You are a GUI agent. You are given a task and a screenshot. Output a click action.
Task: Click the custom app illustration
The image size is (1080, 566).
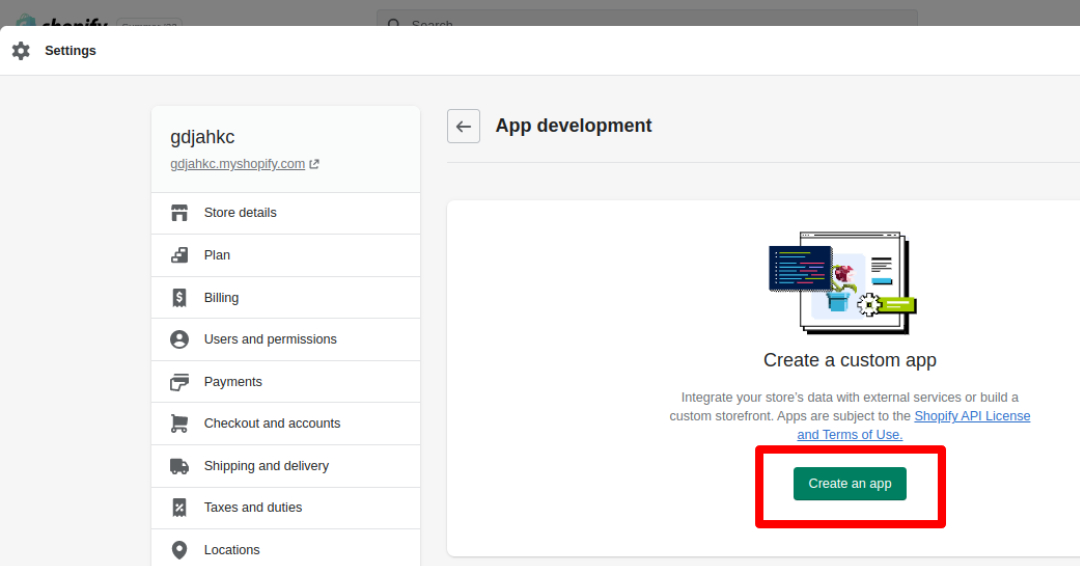tap(842, 283)
